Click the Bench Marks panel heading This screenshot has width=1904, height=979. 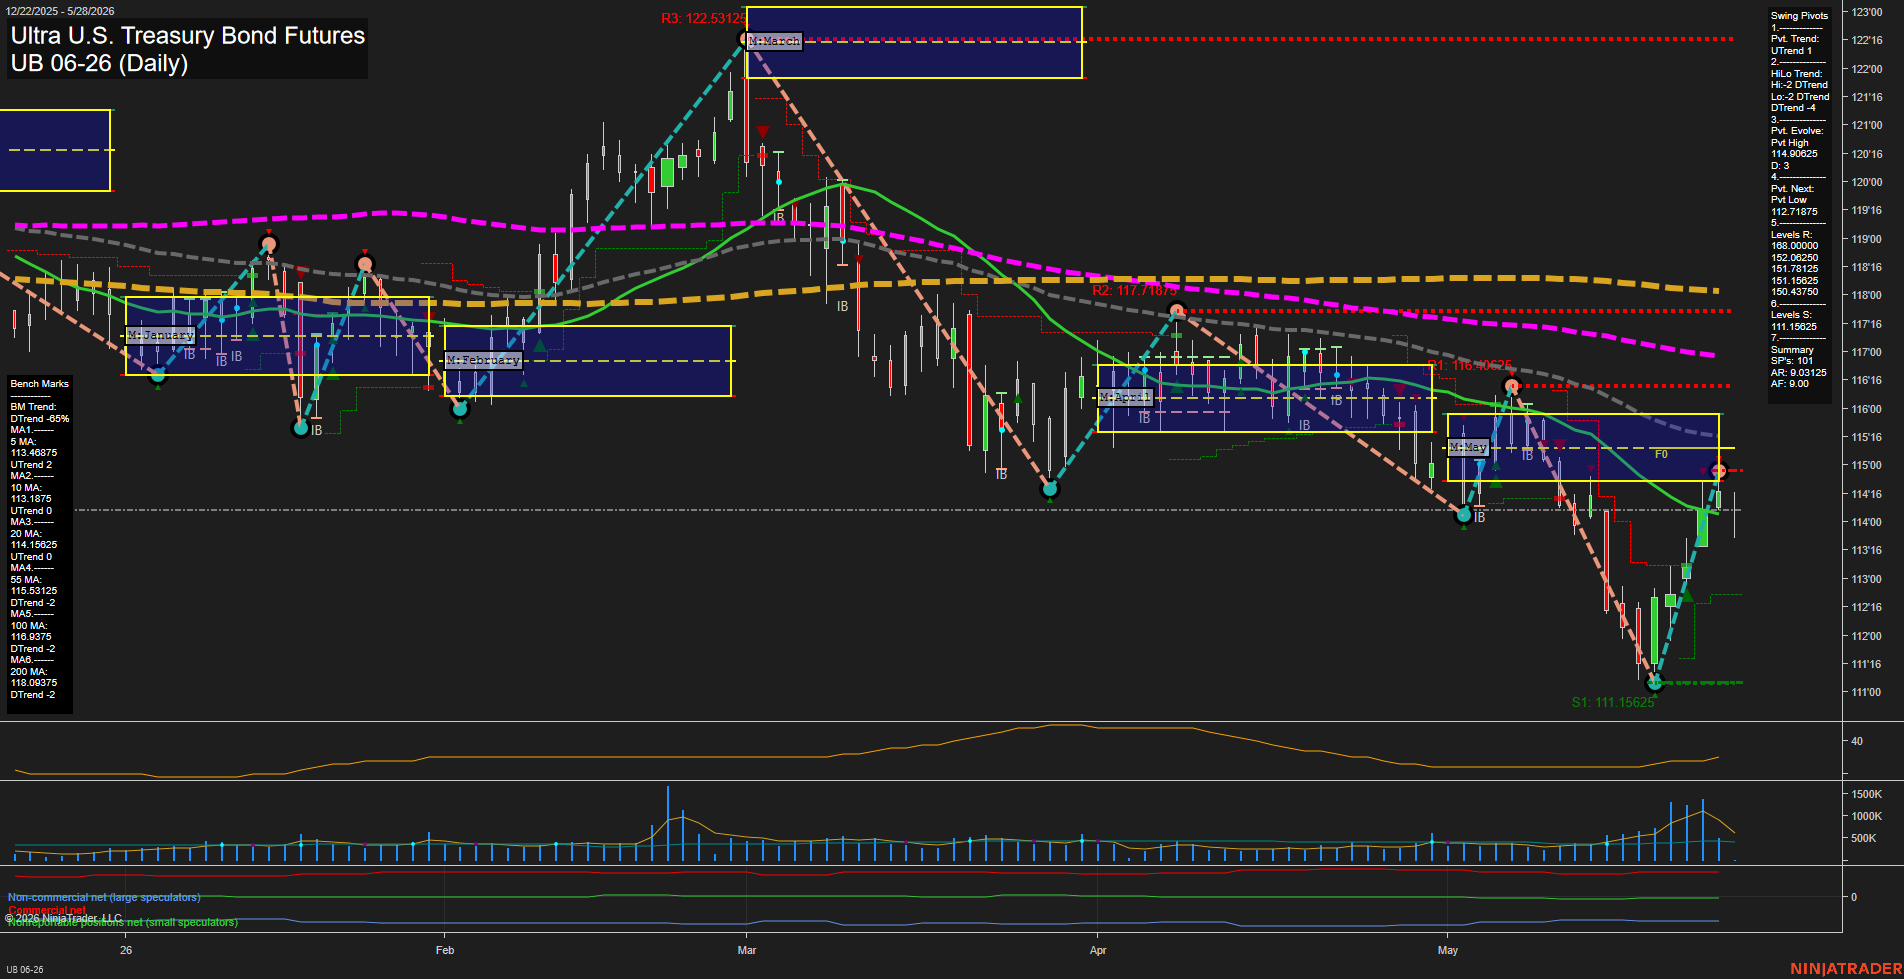[x=39, y=384]
